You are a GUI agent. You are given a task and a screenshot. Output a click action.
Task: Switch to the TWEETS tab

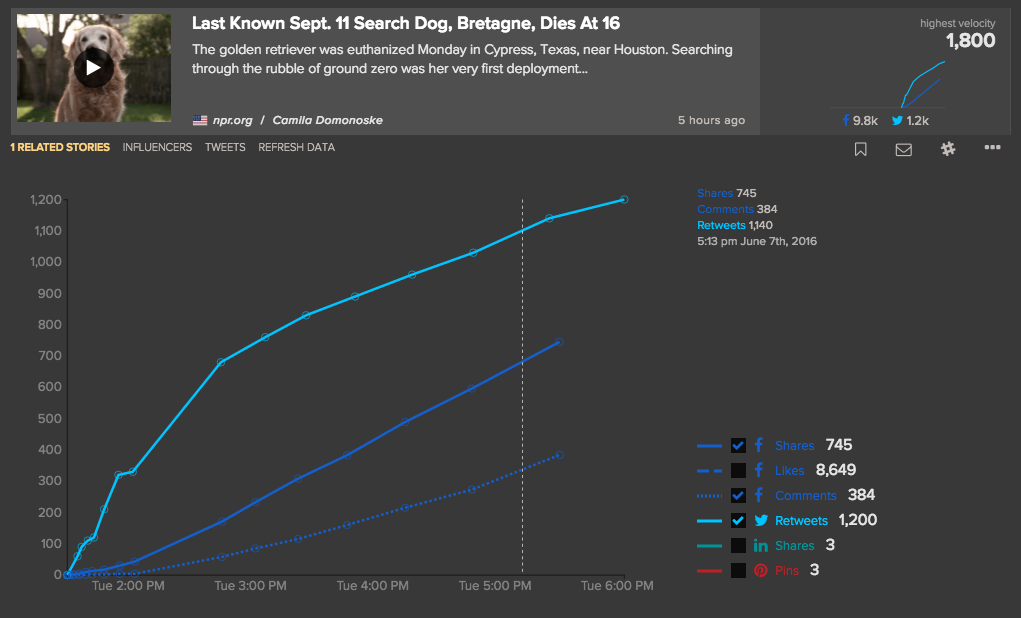[x=225, y=146]
